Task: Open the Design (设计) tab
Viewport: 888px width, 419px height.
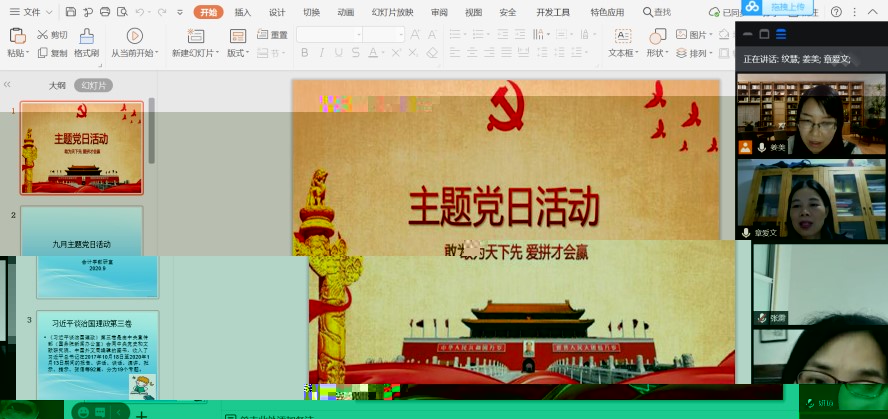Action: coord(277,12)
